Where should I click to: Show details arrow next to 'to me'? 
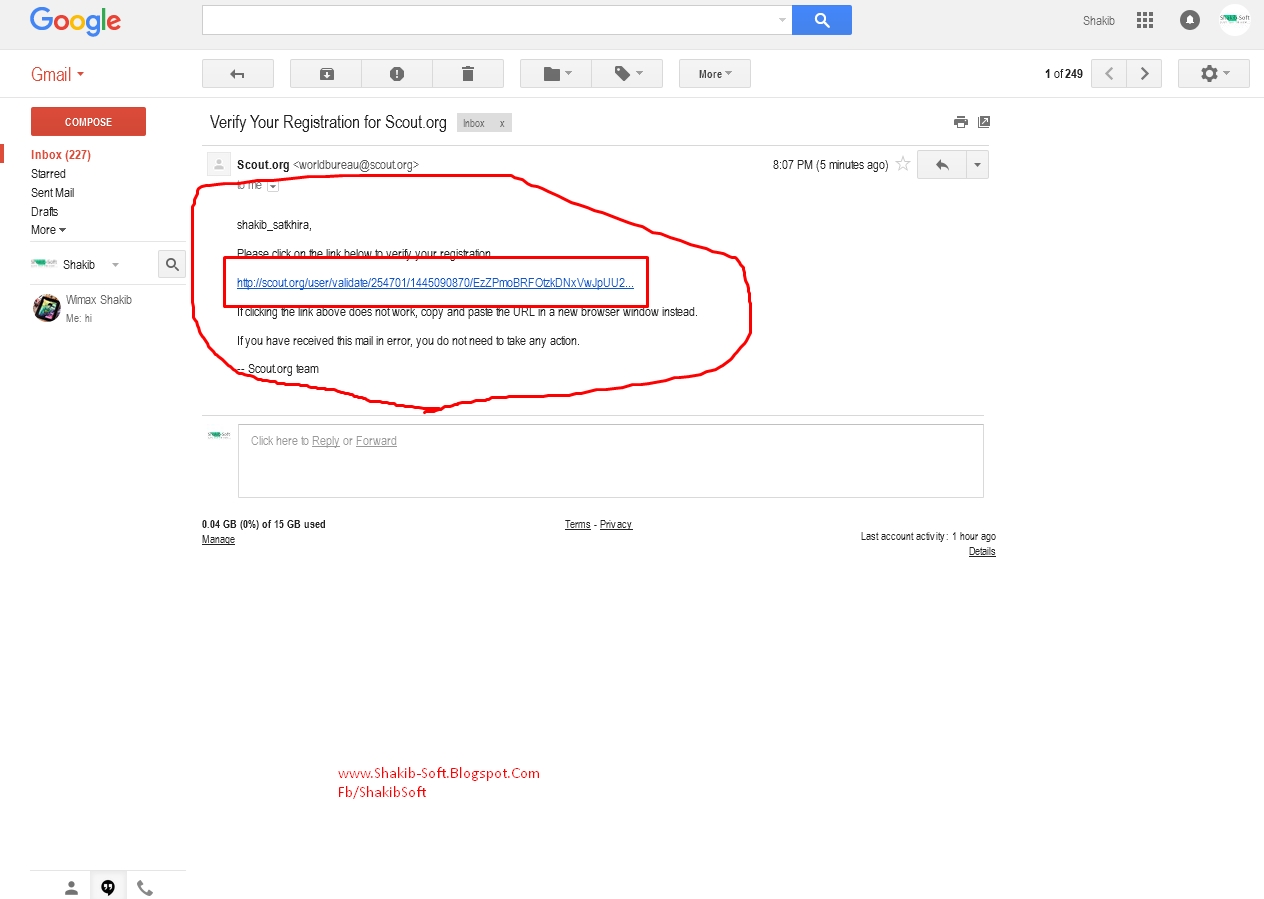tap(273, 186)
